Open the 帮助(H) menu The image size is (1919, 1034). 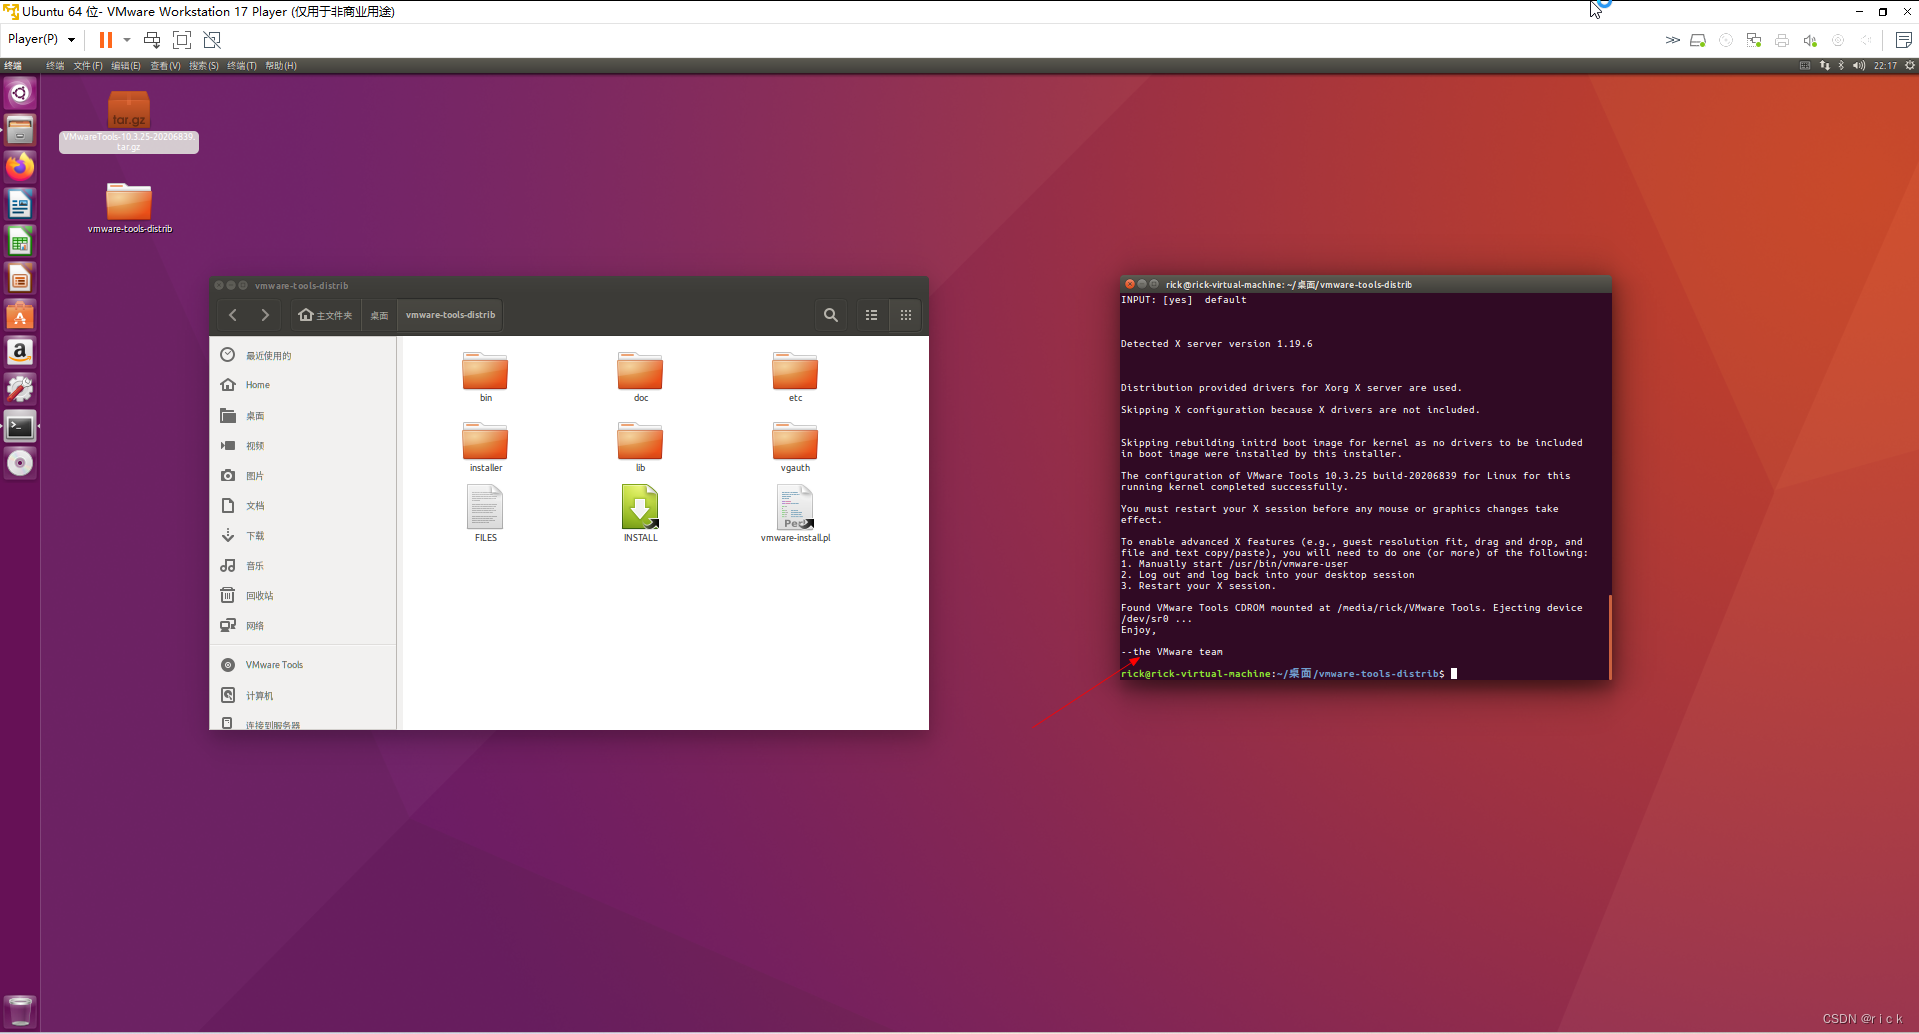coord(280,66)
